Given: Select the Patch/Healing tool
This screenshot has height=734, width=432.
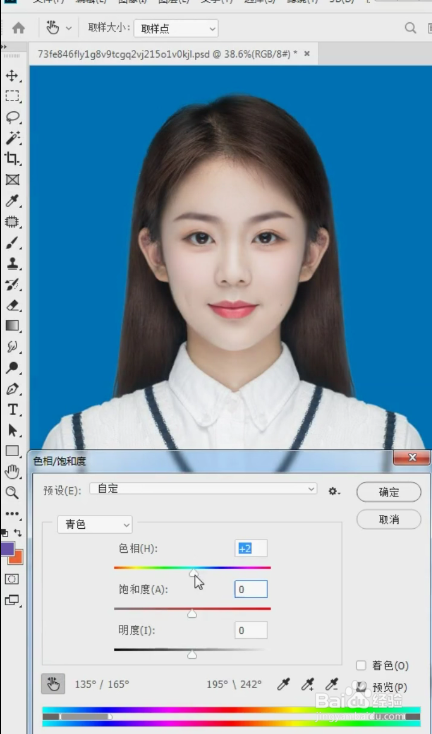Looking at the screenshot, I should pyautogui.click(x=12, y=222).
